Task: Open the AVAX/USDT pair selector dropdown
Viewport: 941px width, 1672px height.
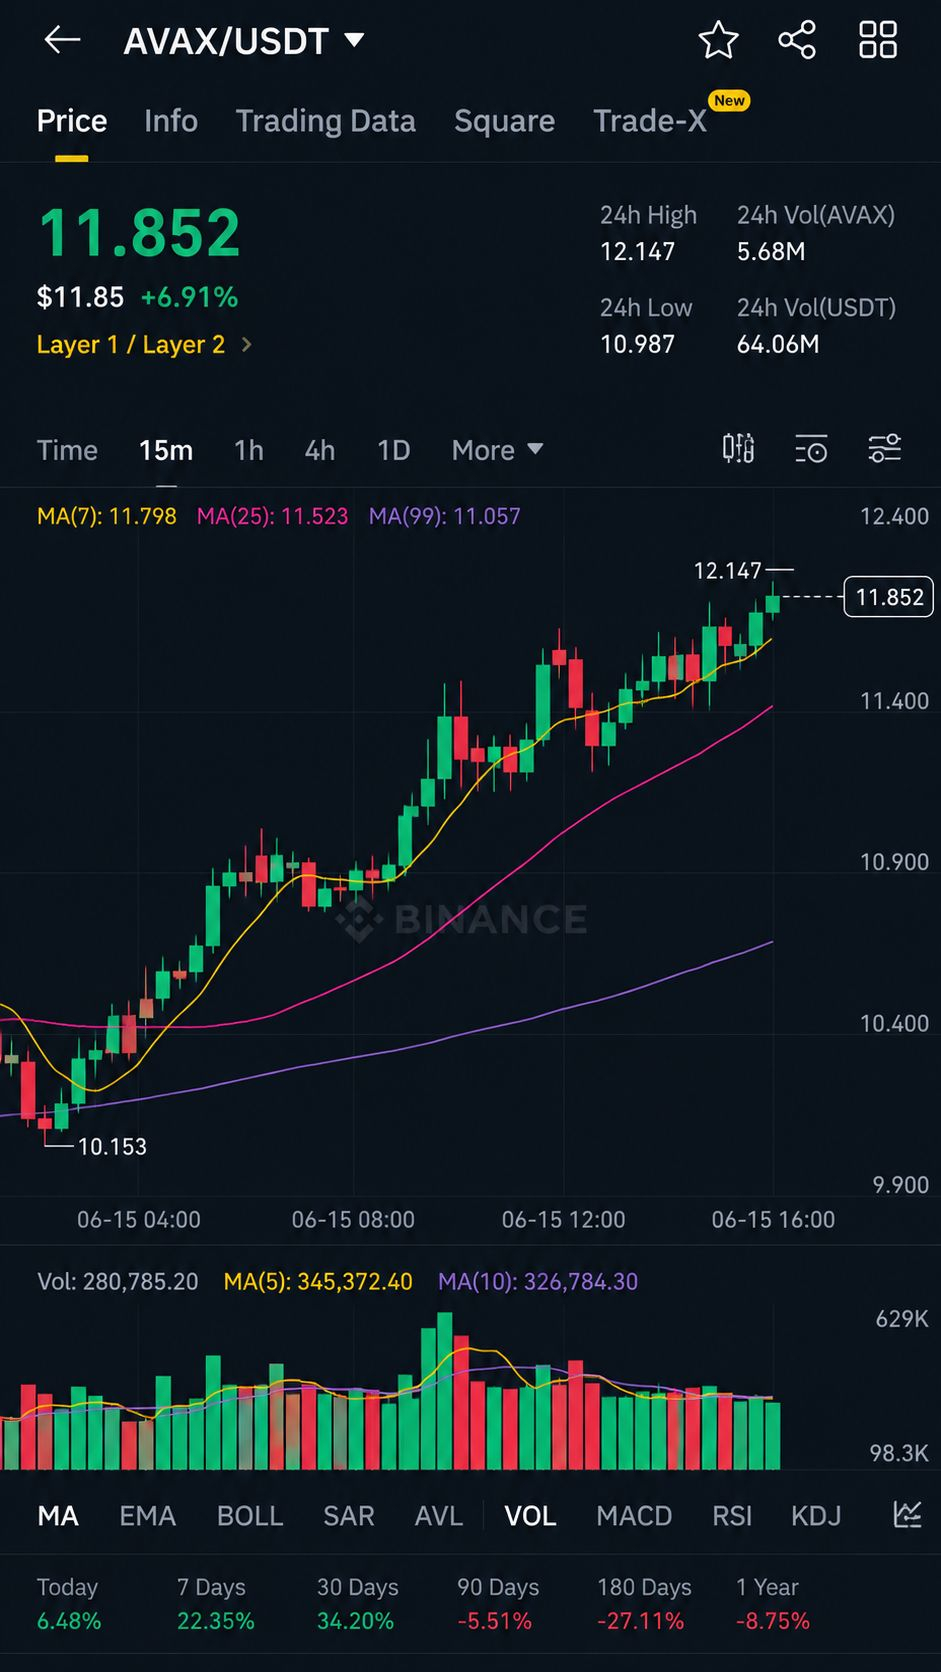Action: click(x=244, y=41)
